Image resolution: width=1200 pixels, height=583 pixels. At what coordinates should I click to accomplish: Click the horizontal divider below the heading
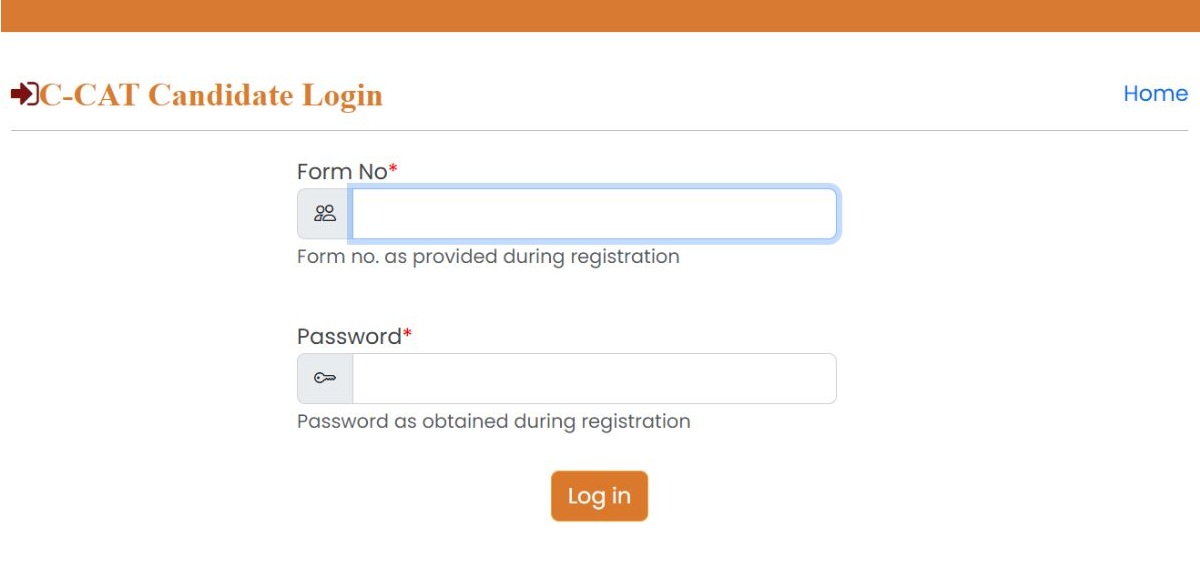[x=600, y=130]
